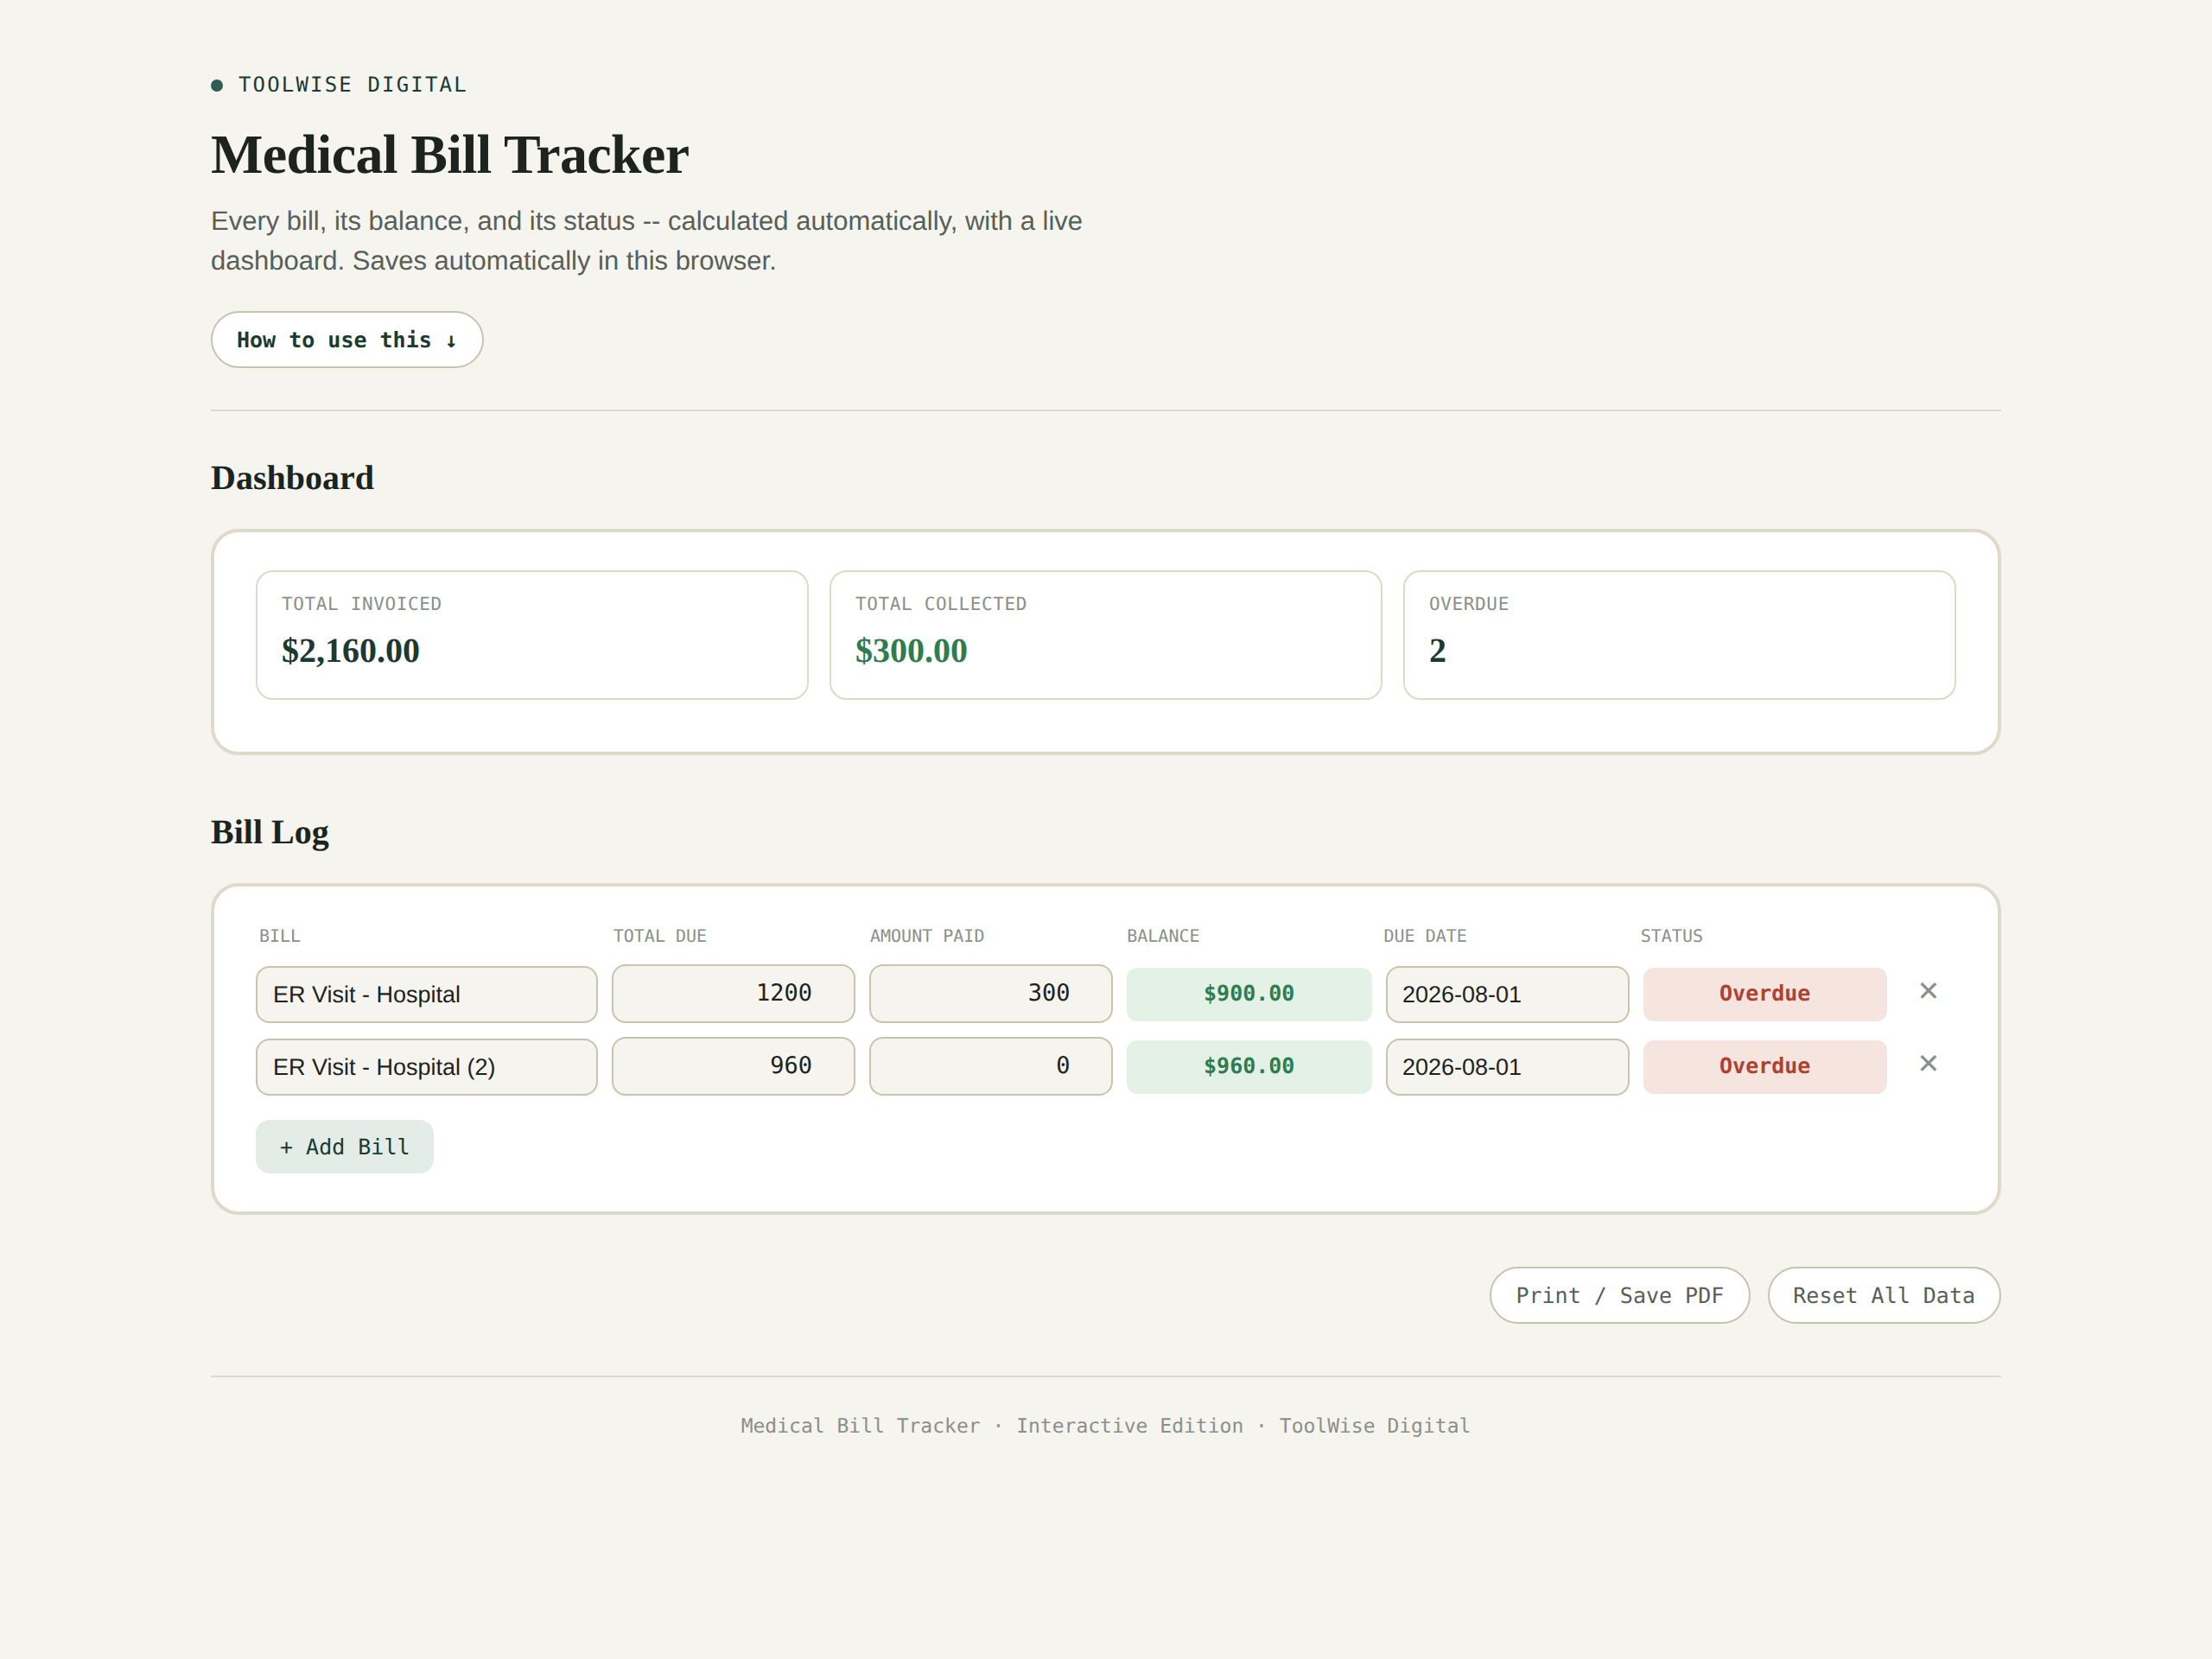Edit the bill name ER Visit - Hospital (2)
Screen dimensions: 2212x1659
point(427,1067)
